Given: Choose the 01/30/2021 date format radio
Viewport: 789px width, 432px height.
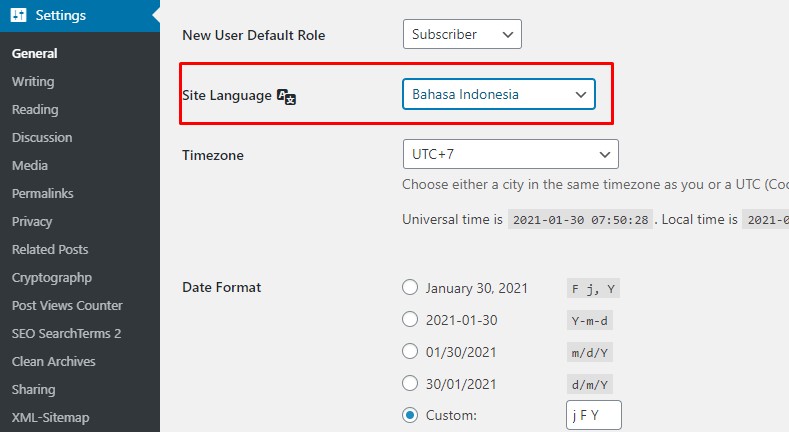Looking at the screenshot, I should coord(410,351).
